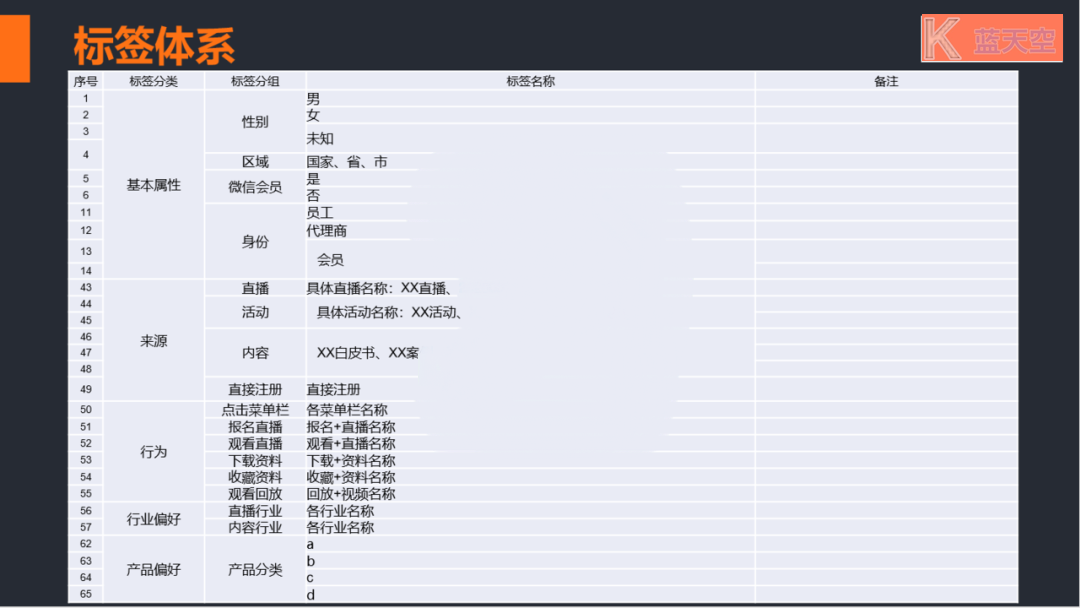Select the 标签分组 column header

pos(255,81)
